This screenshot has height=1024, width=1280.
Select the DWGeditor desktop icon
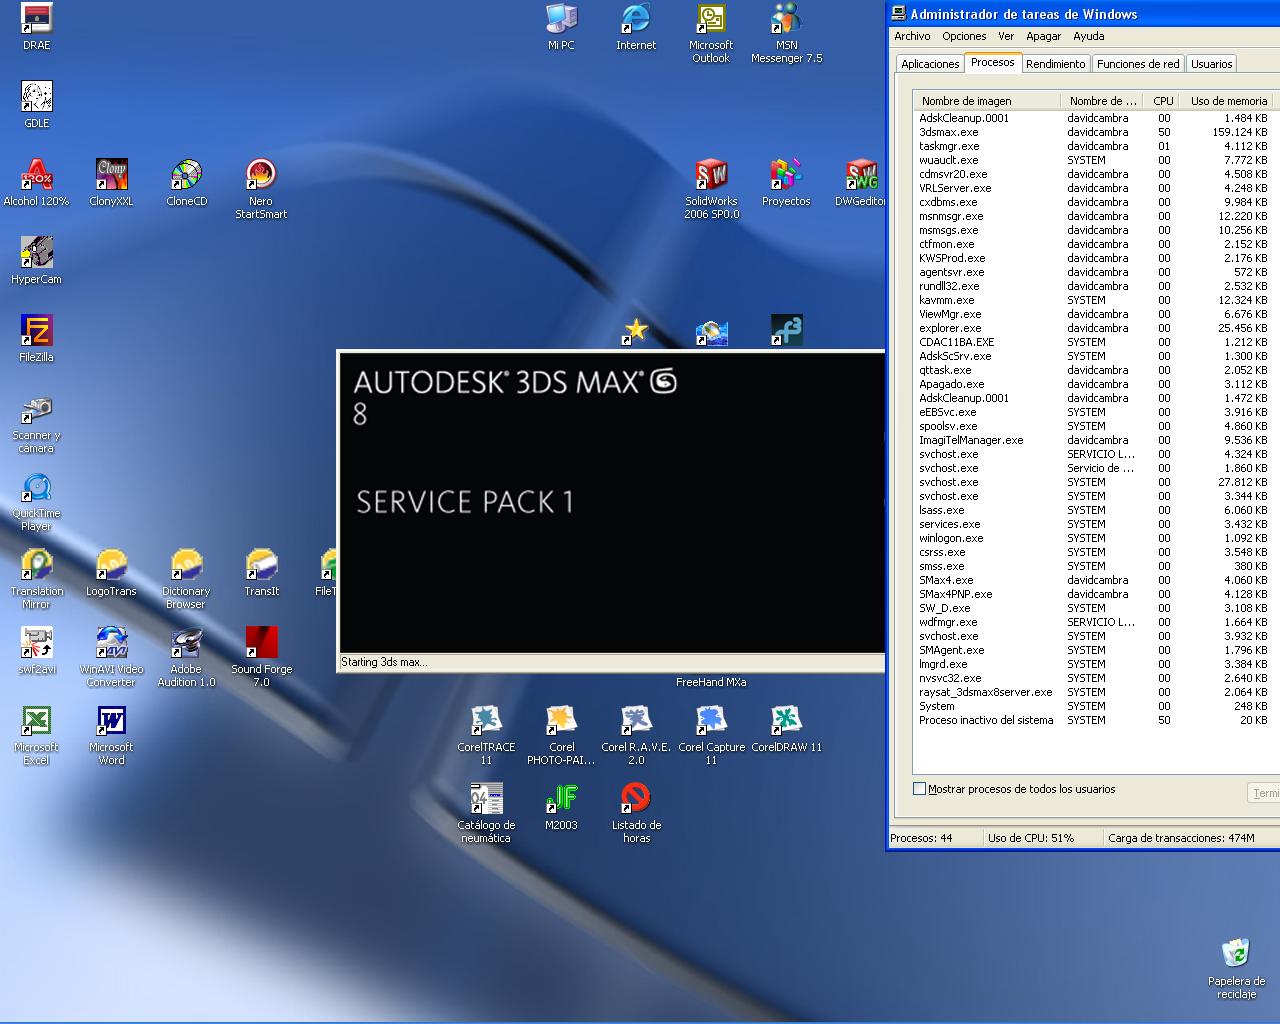click(860, 183)
